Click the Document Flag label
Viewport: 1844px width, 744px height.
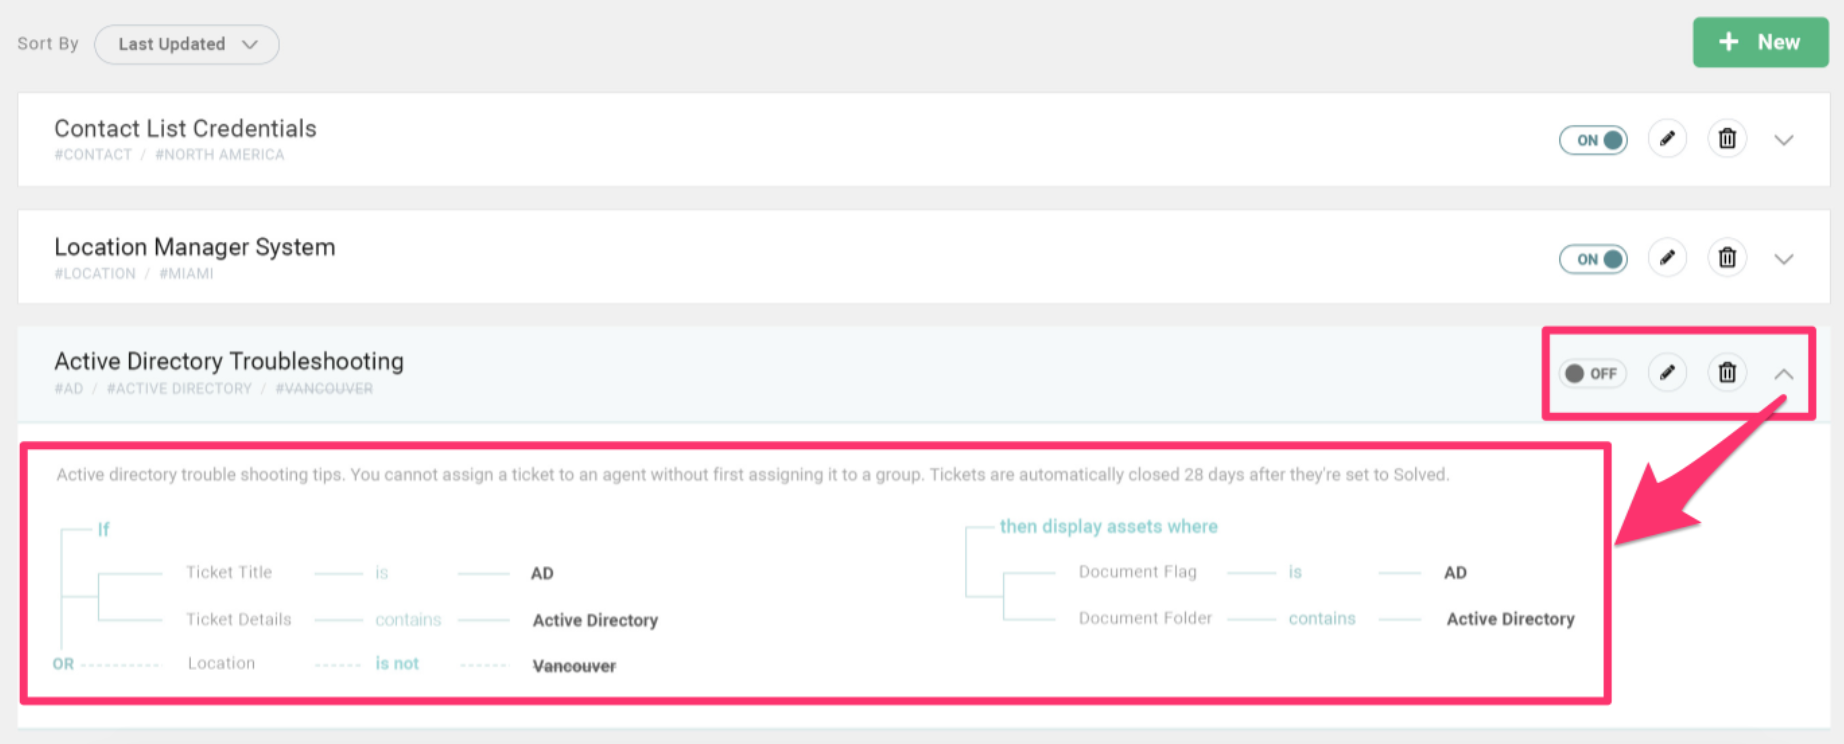(x=1138, y=571)
